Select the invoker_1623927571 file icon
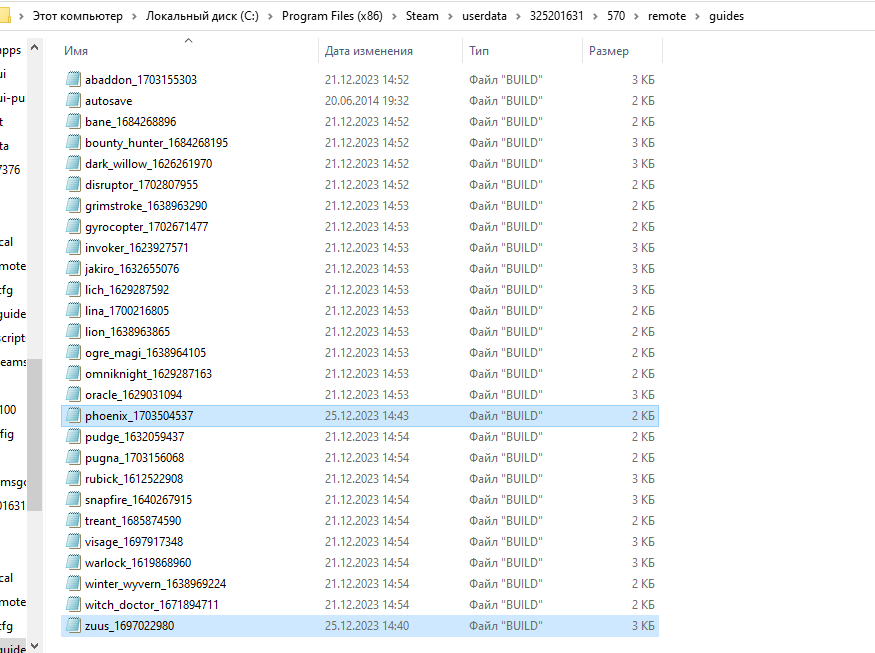This screenshot has height=653, width=875. coord(73,247)
